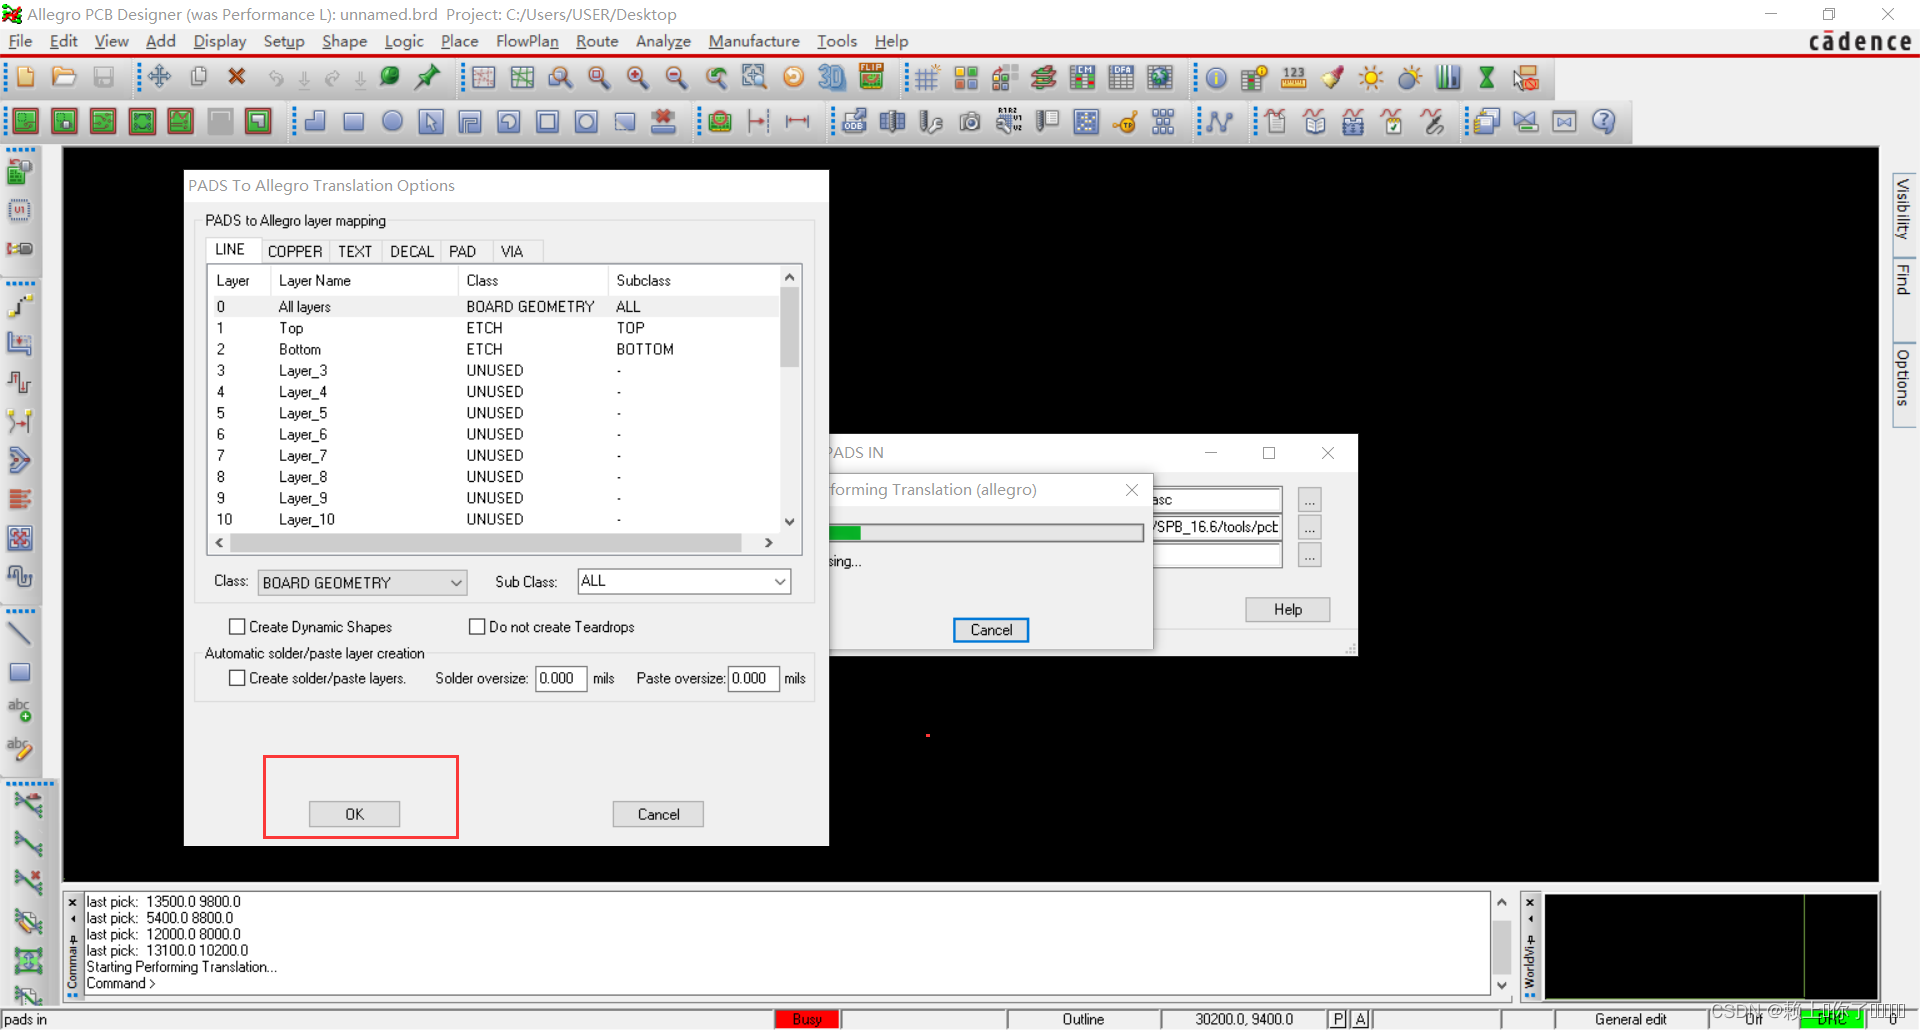
Task: Select the Move tool icon
Action: (x=159, y=78)
